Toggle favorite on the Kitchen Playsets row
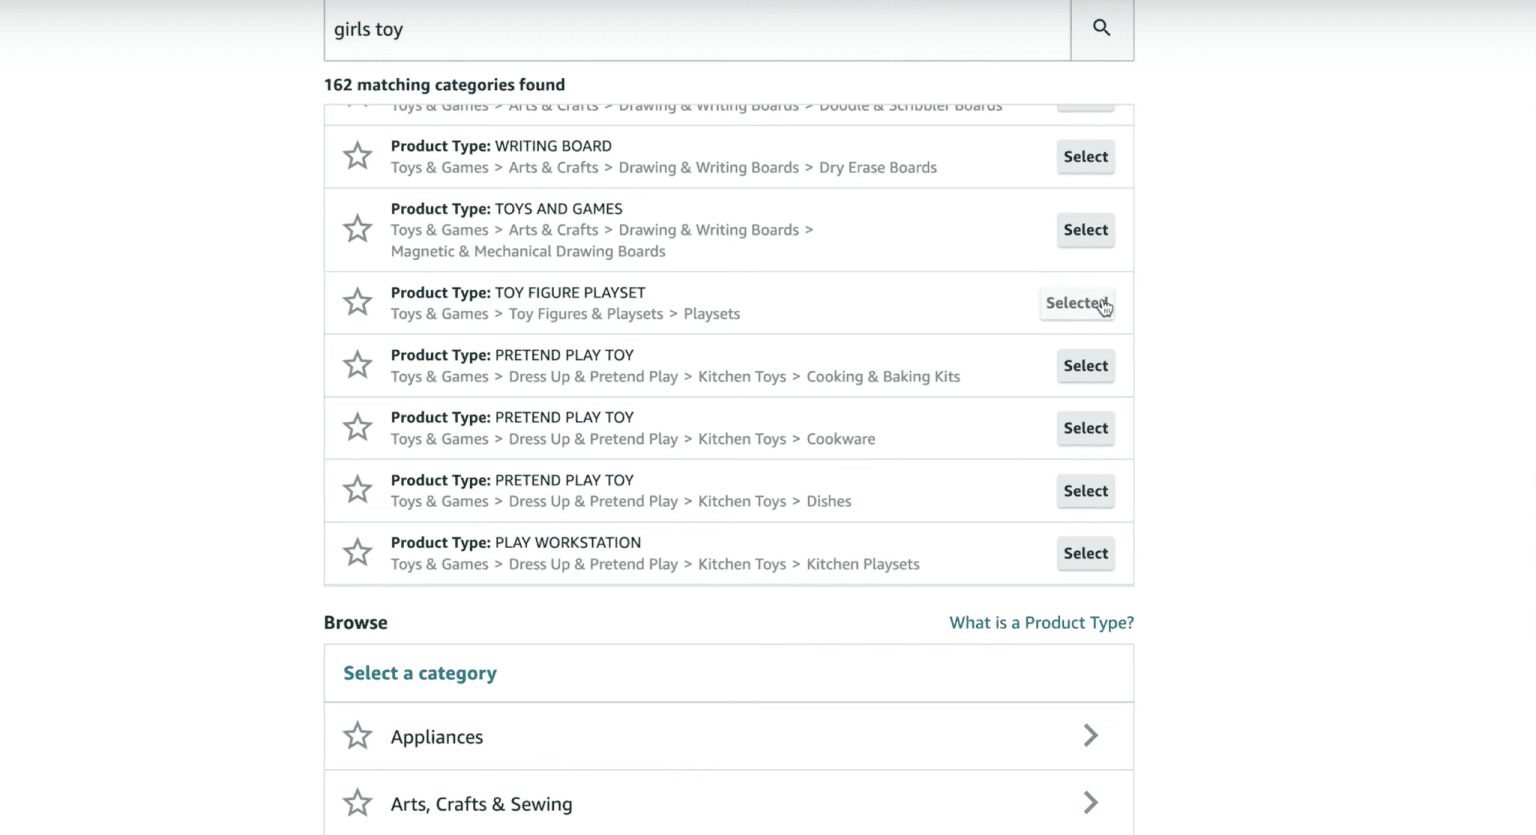Screen dimensions: 1536x835 coord(357,552)
